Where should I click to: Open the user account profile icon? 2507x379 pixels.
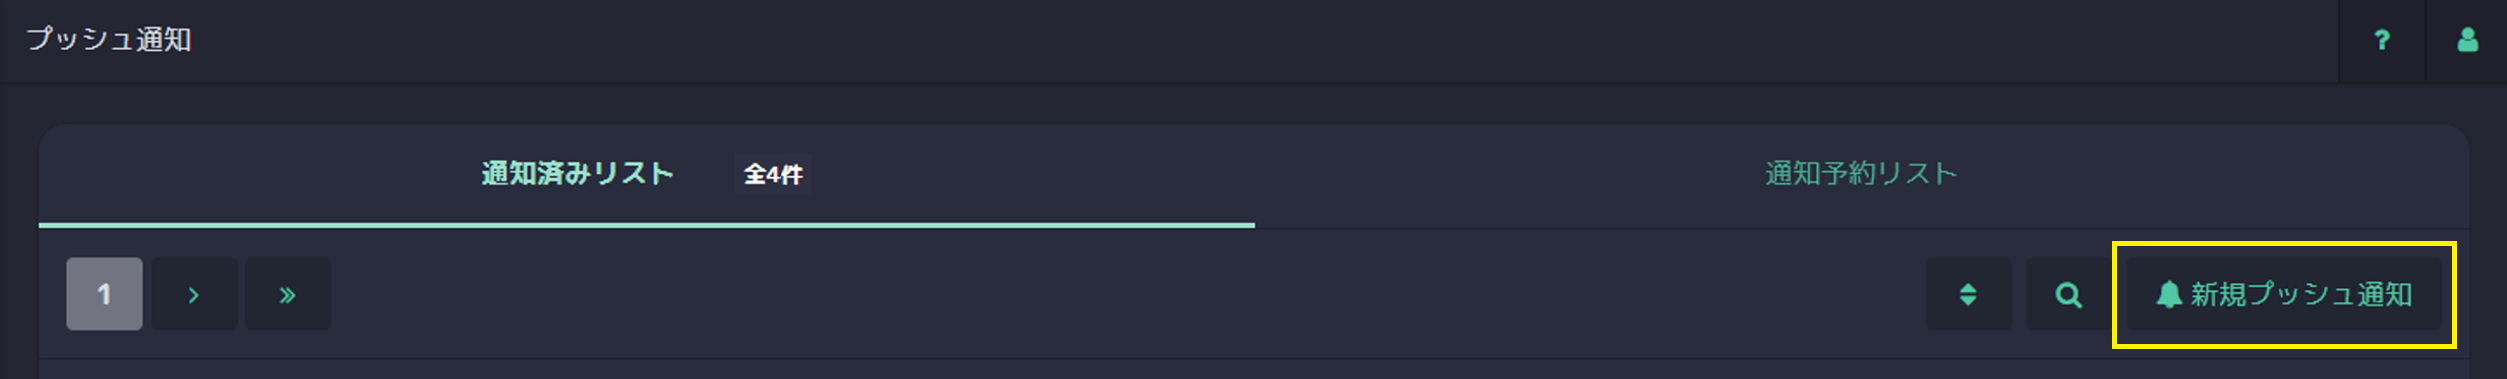pos(2467,40)
